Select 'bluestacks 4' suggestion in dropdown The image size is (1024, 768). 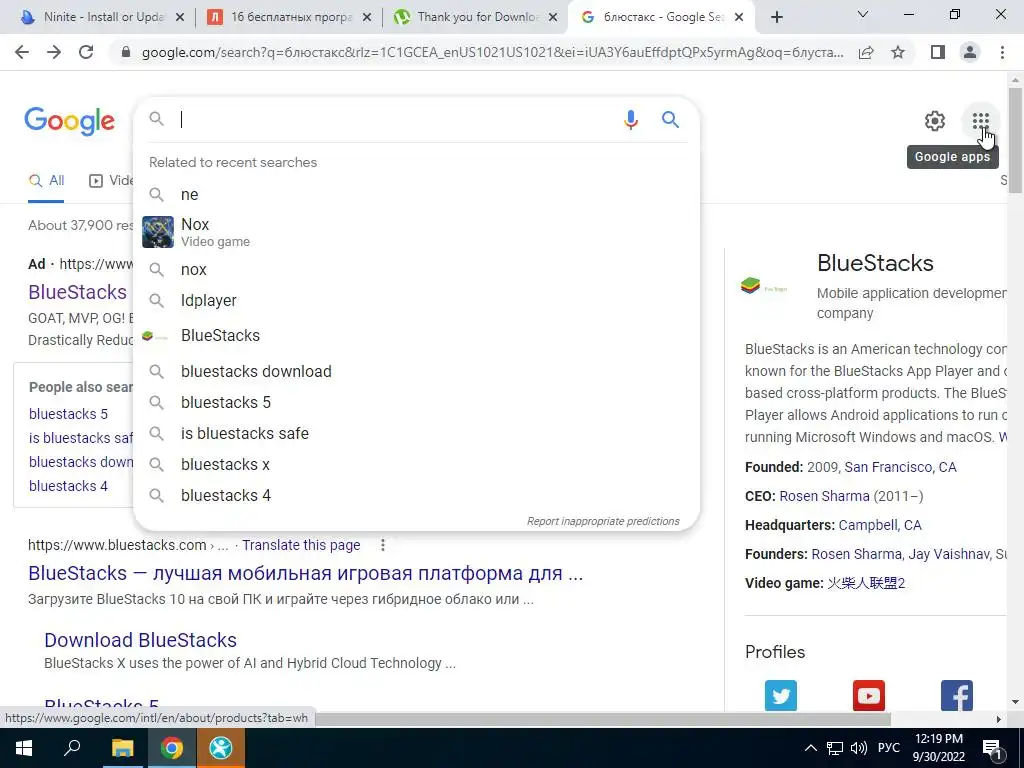click(x=416, y=496)
